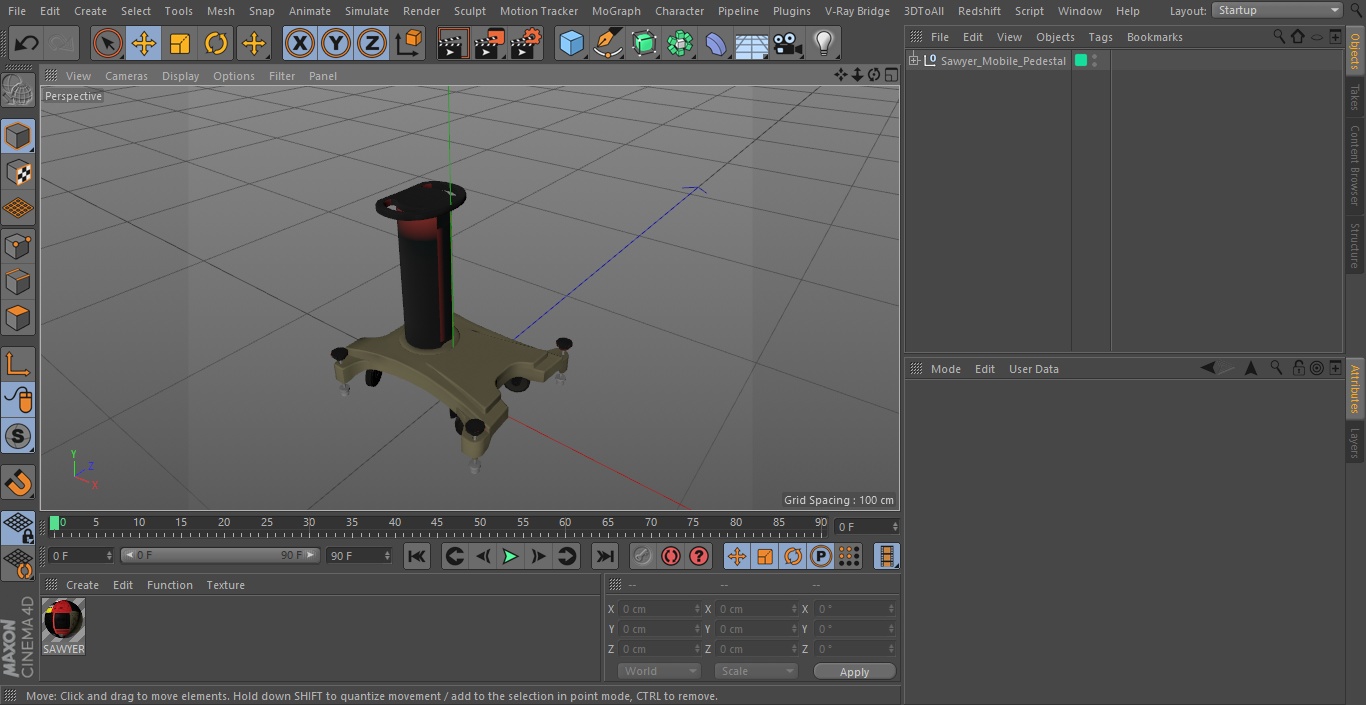Go to start of animation
1366x705 pixels.
[417, 556]
